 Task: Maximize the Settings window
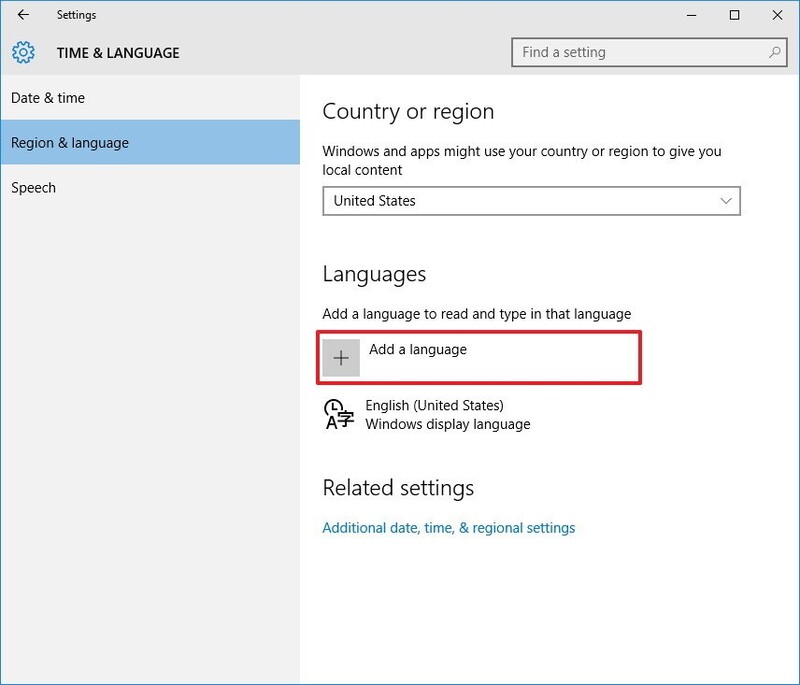click(x=734, y=15)
